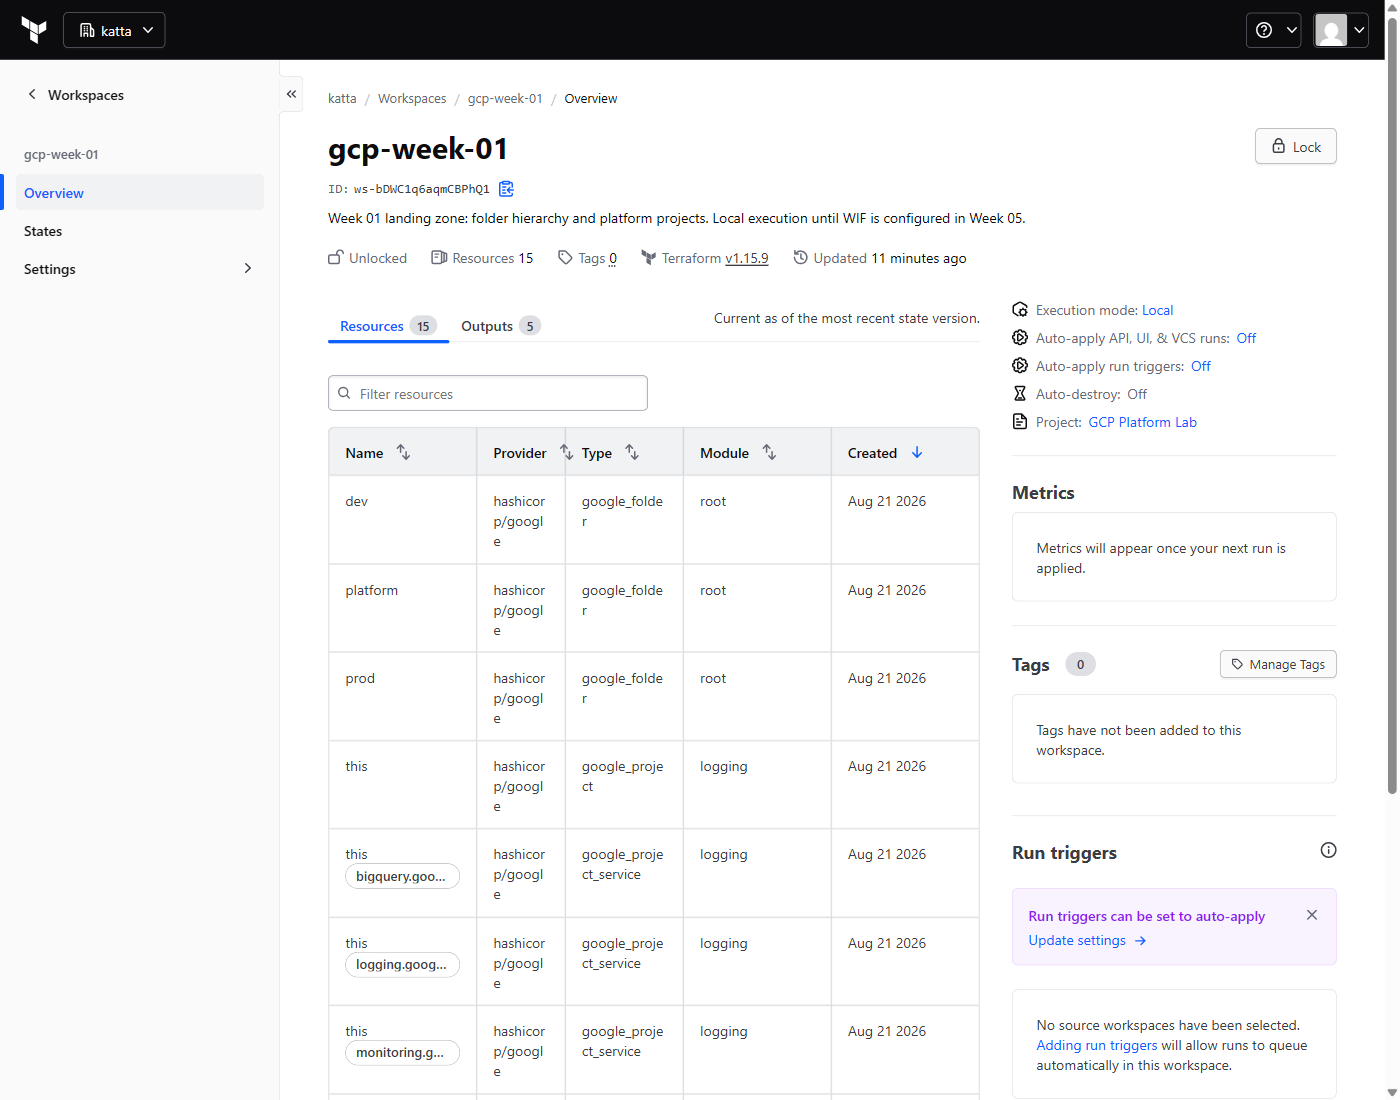Click the katta breadcrumb link

[x=342, y=98]
